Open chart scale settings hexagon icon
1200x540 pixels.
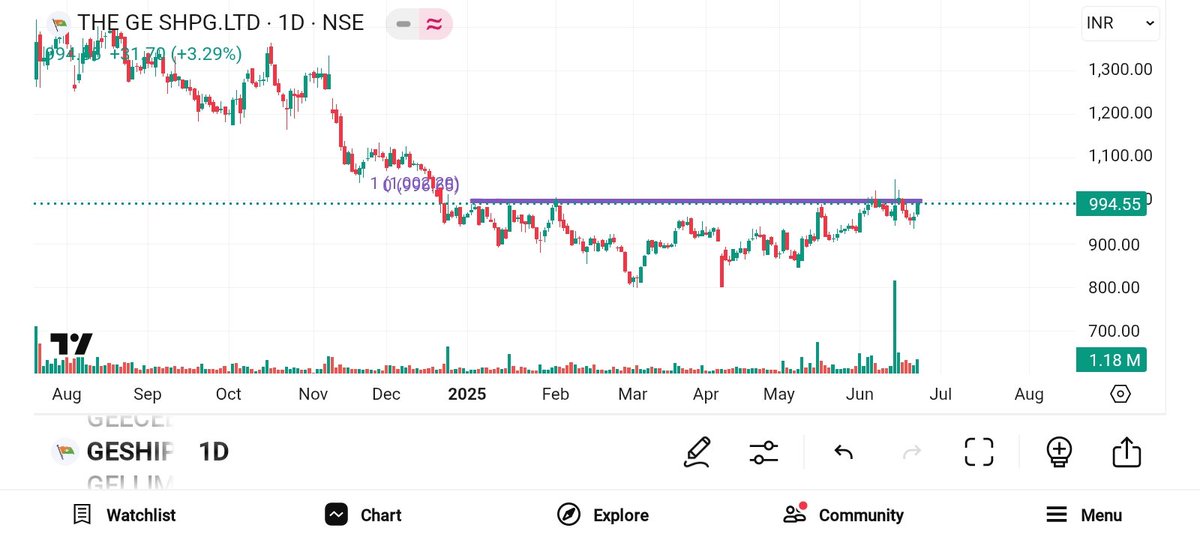click(1120, 393)
